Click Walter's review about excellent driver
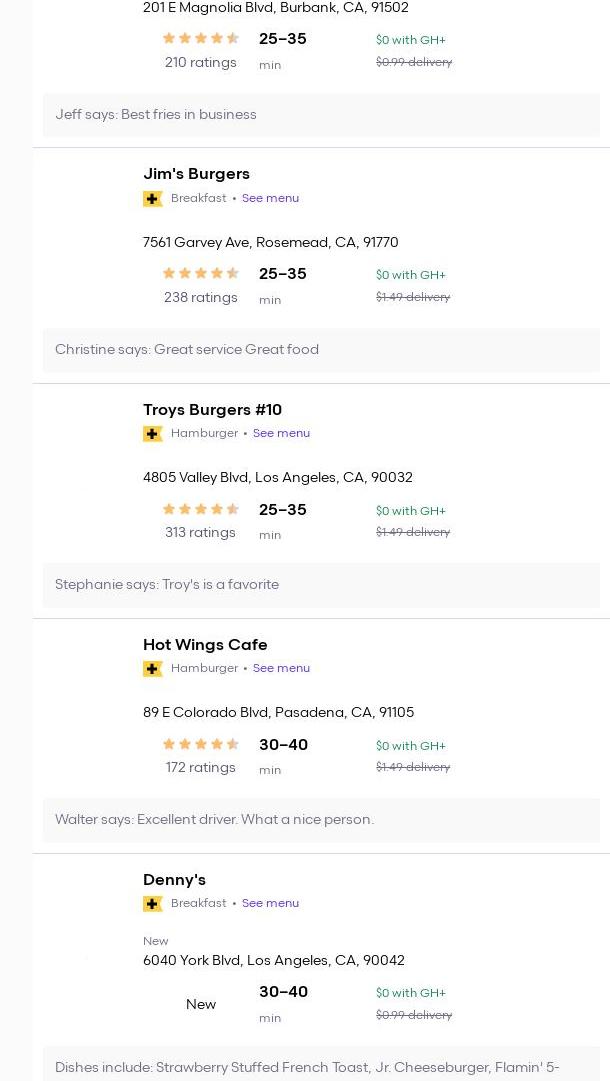610x1081 pixels. (x=214, y=820)
